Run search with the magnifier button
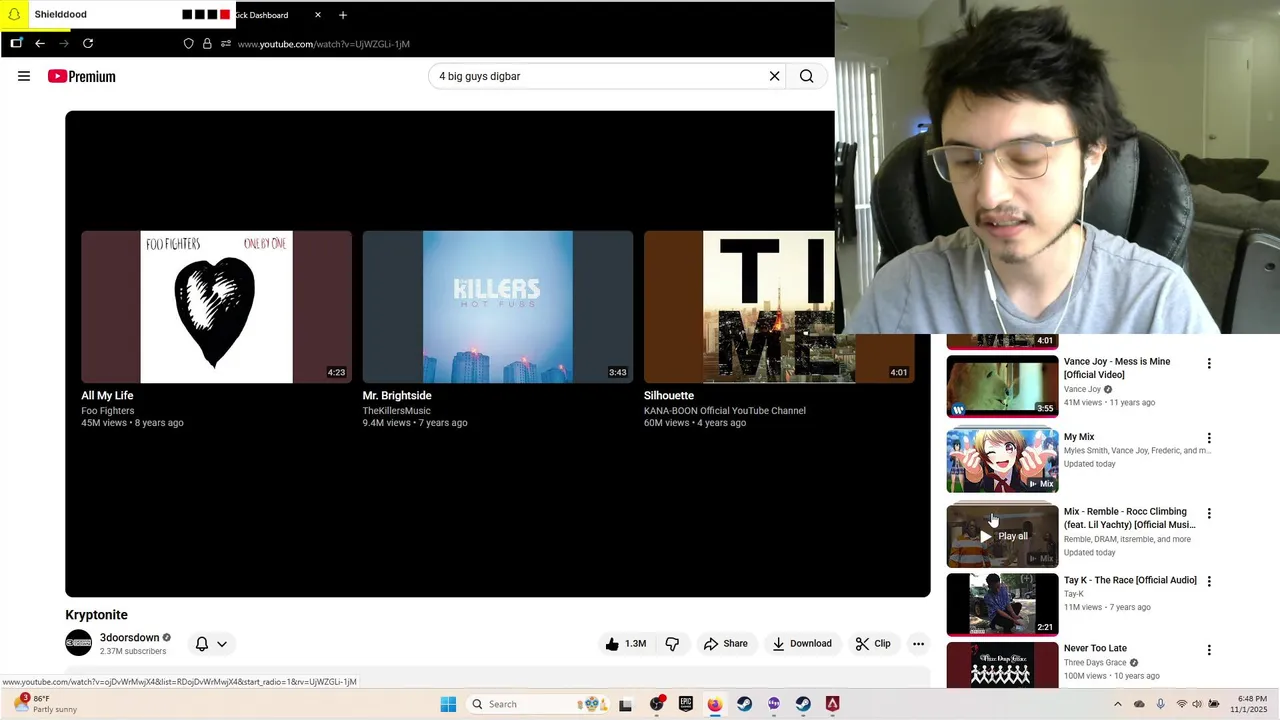The image size is (1280, 720). pos(806,76)
